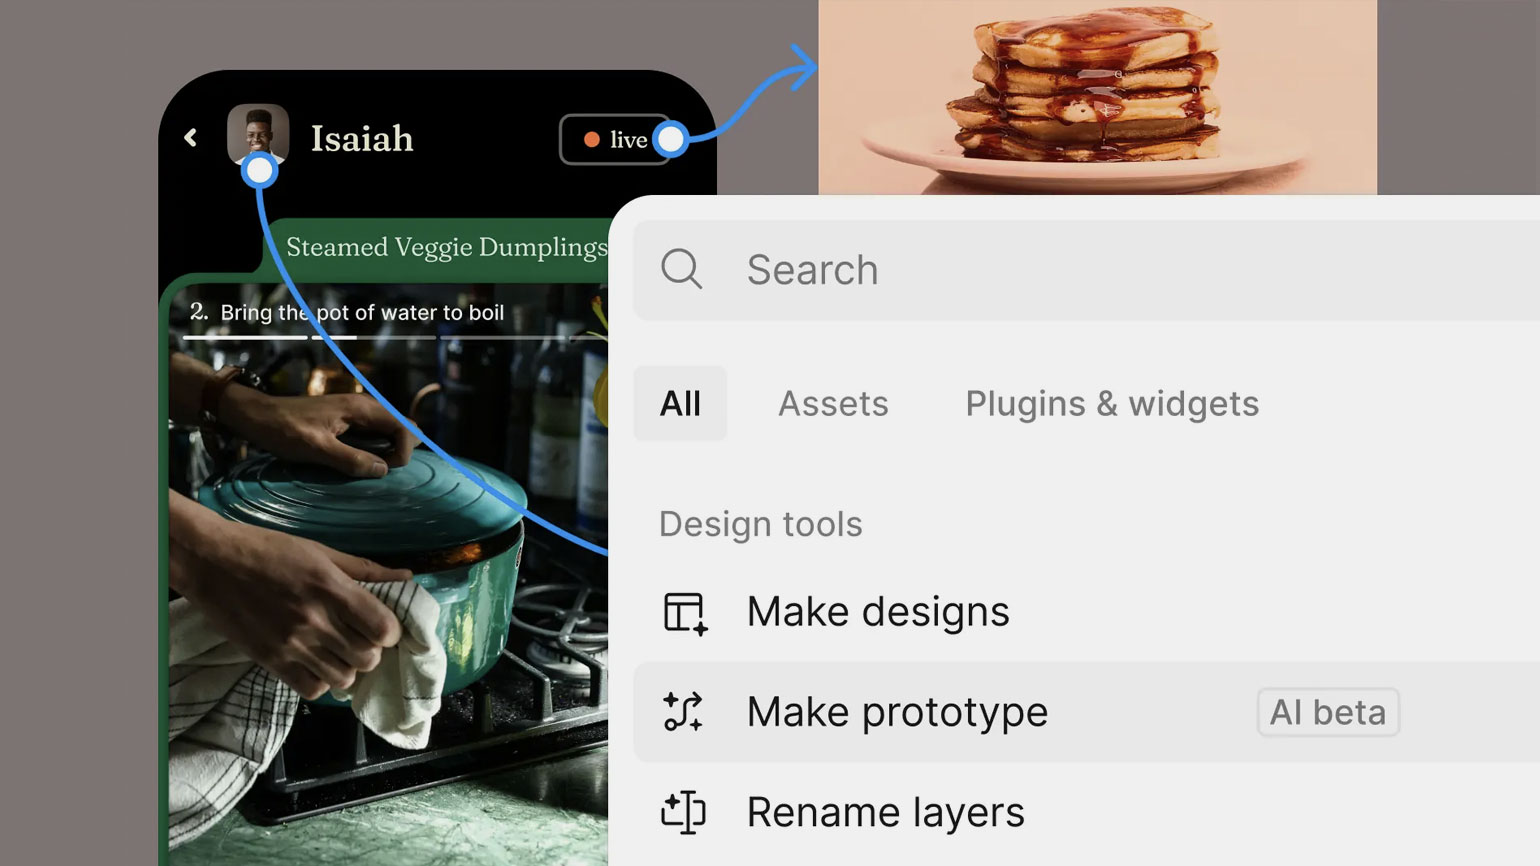Choose the Make designs menu entry

point(878,612)
